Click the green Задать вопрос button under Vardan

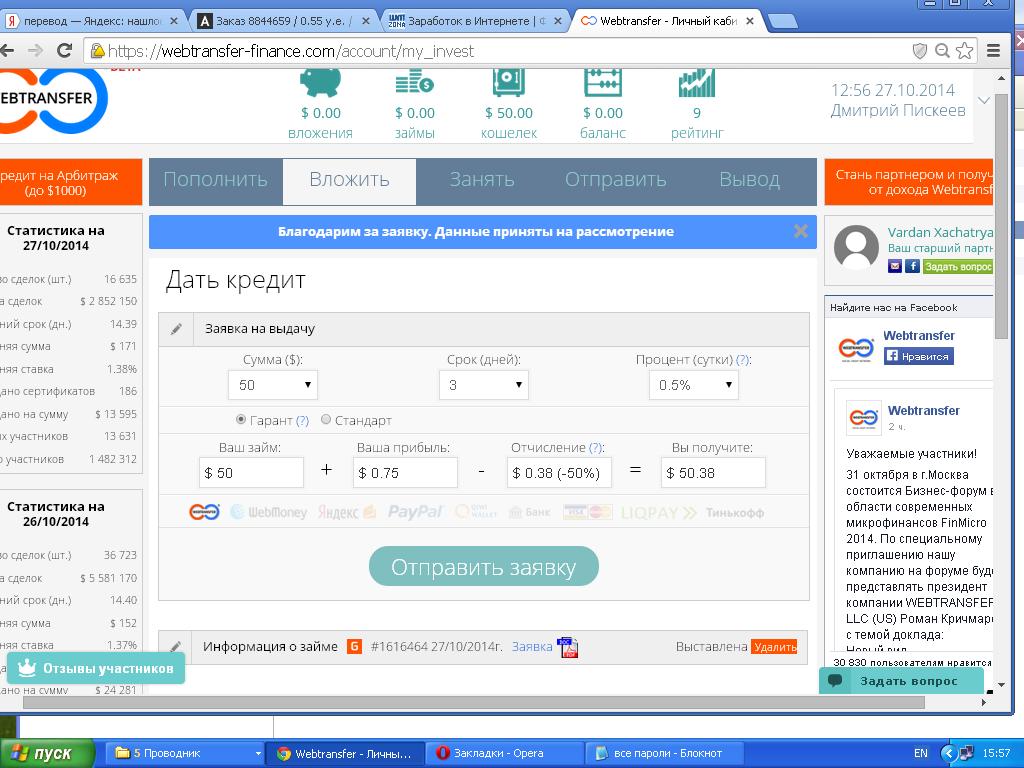click(957, 266)
